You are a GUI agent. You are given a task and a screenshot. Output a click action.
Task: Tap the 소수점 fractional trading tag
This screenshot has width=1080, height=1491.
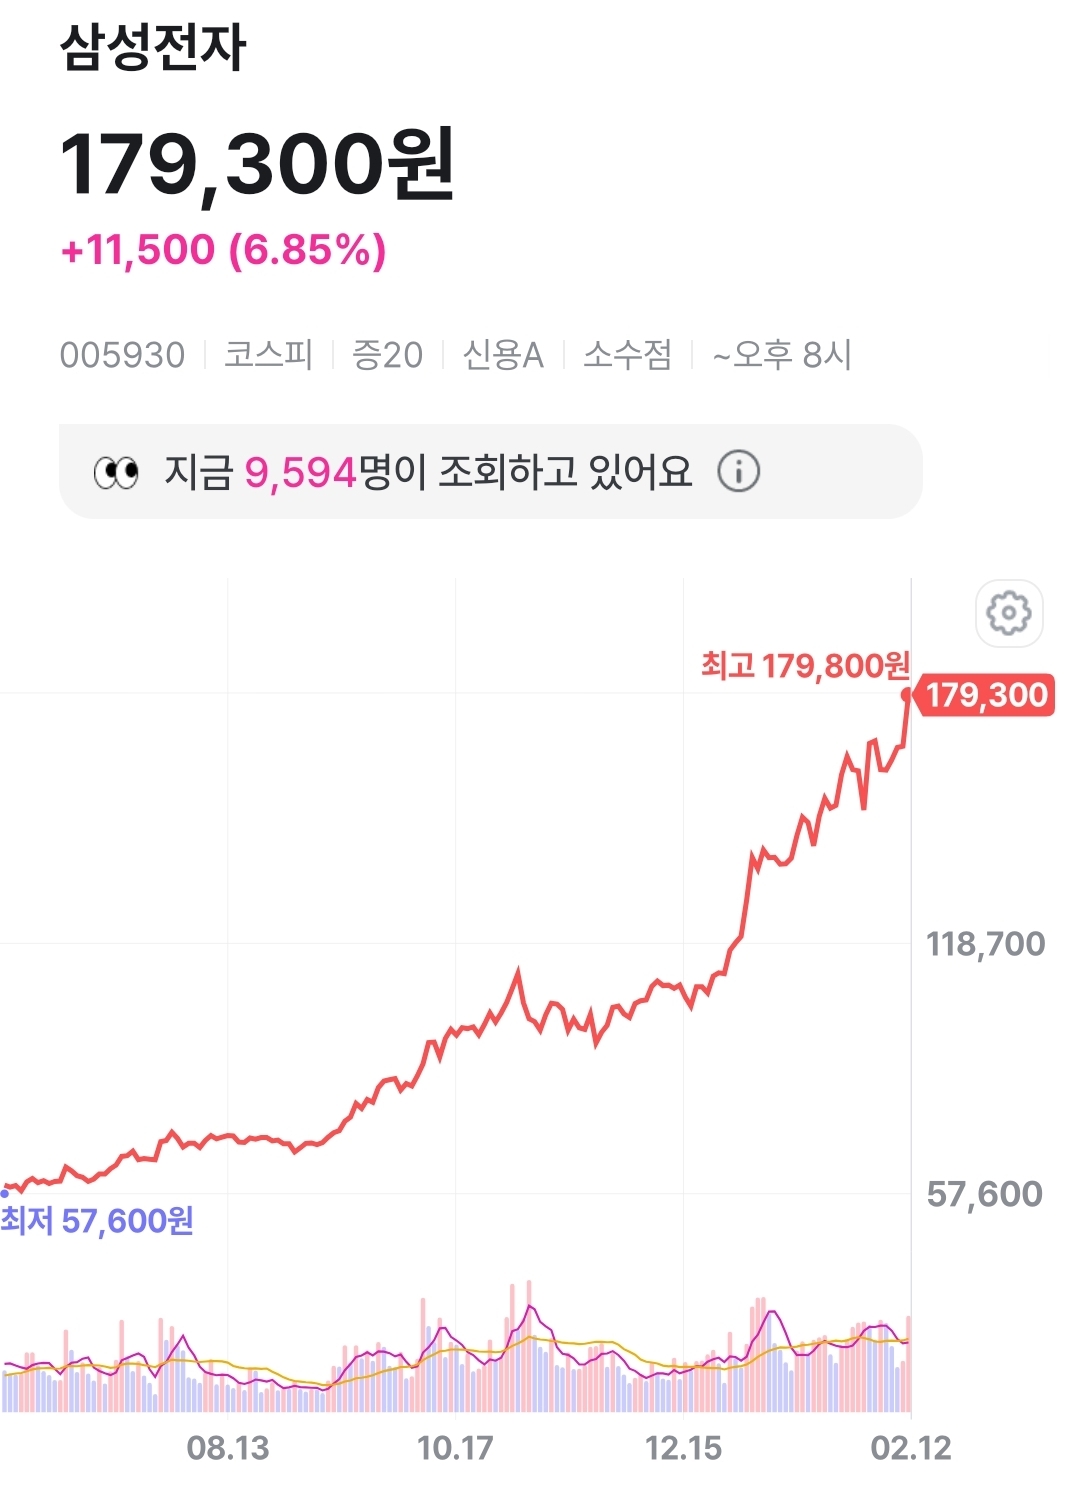pyautogui.click(x=627, y=355)
